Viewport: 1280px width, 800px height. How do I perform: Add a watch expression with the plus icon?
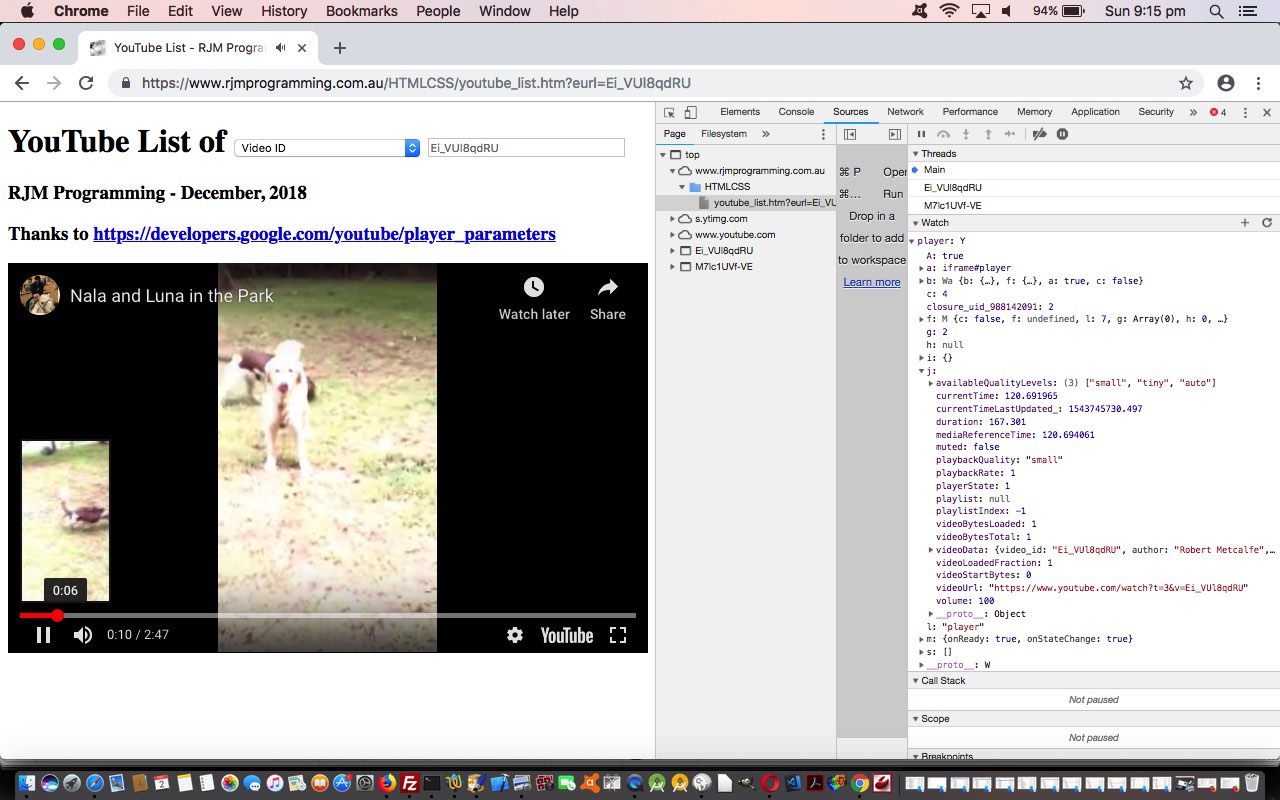(x=1245, y=223)
